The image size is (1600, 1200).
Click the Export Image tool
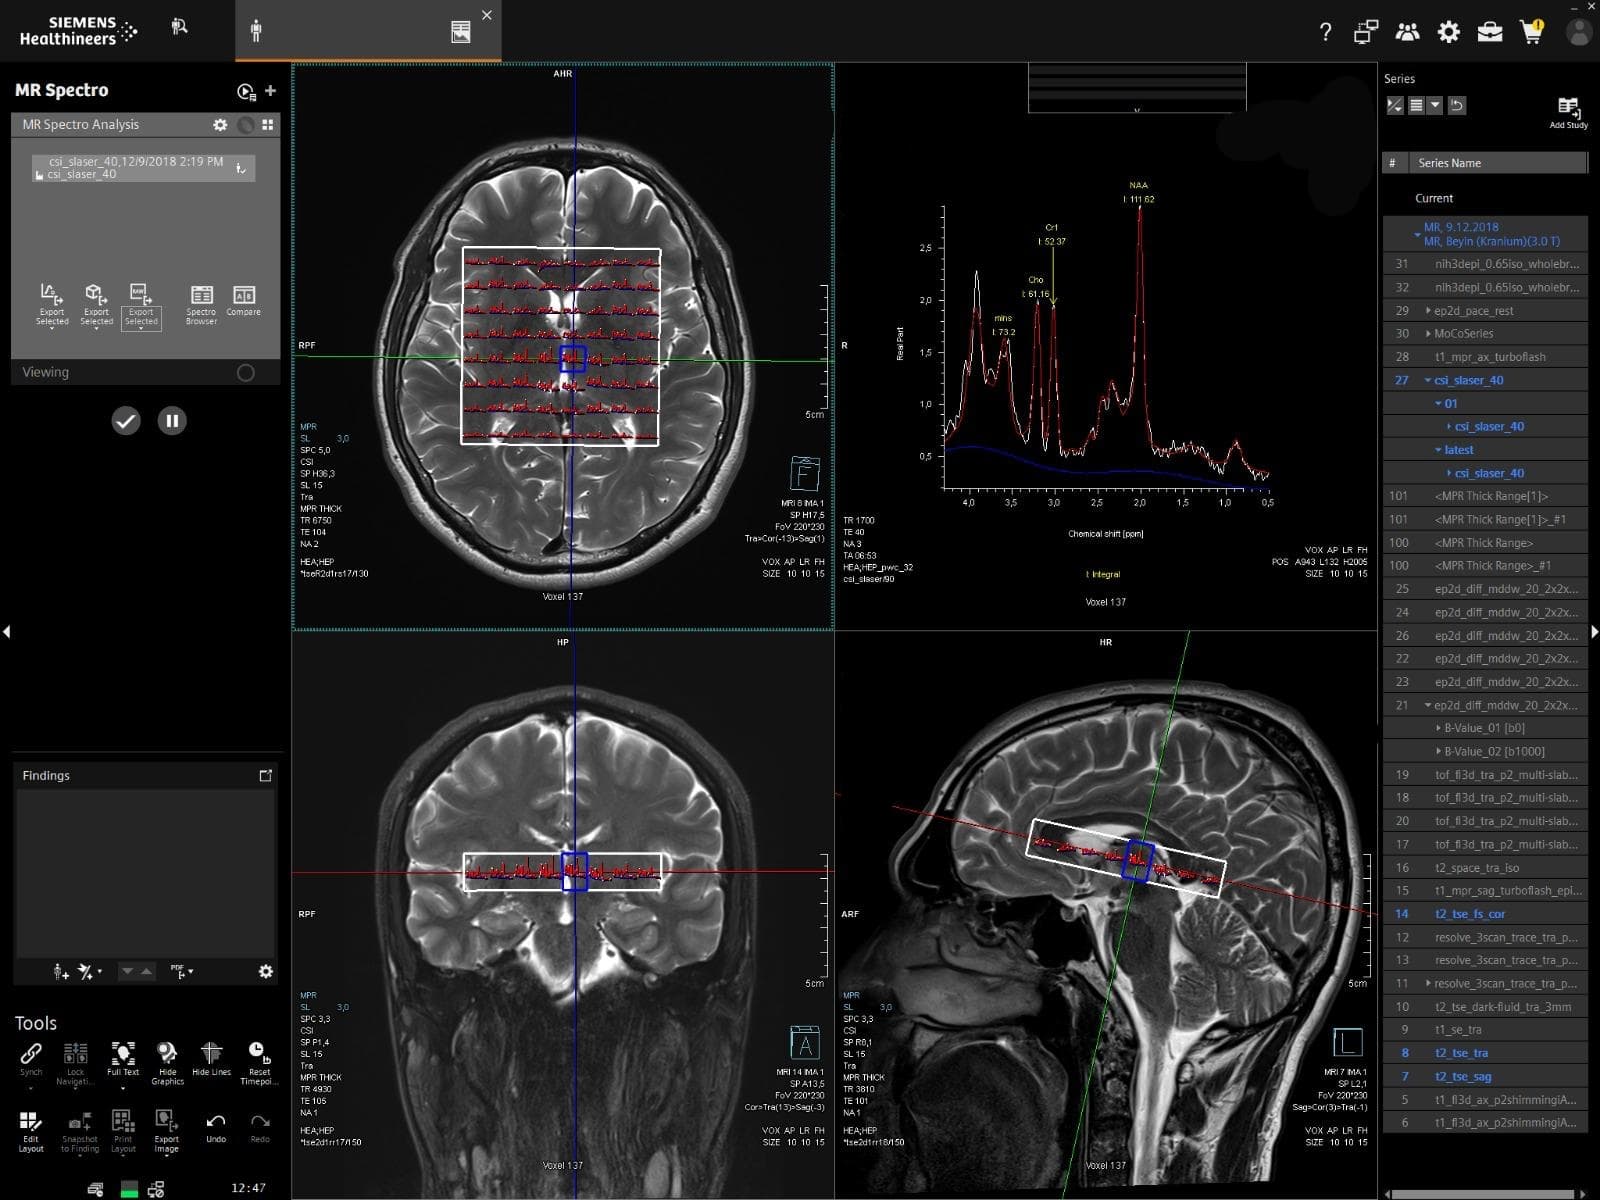166,1129
